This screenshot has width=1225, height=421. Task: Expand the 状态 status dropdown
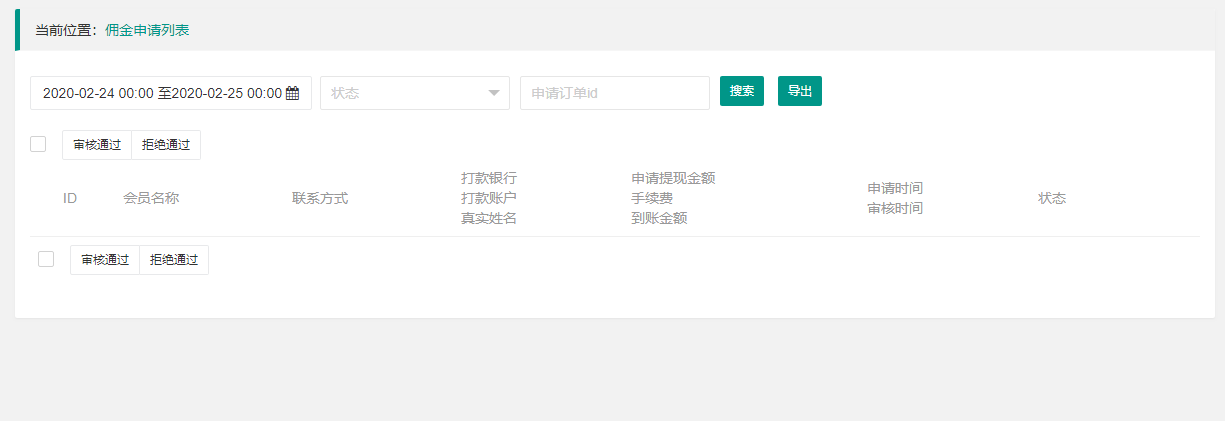point(415,93)
